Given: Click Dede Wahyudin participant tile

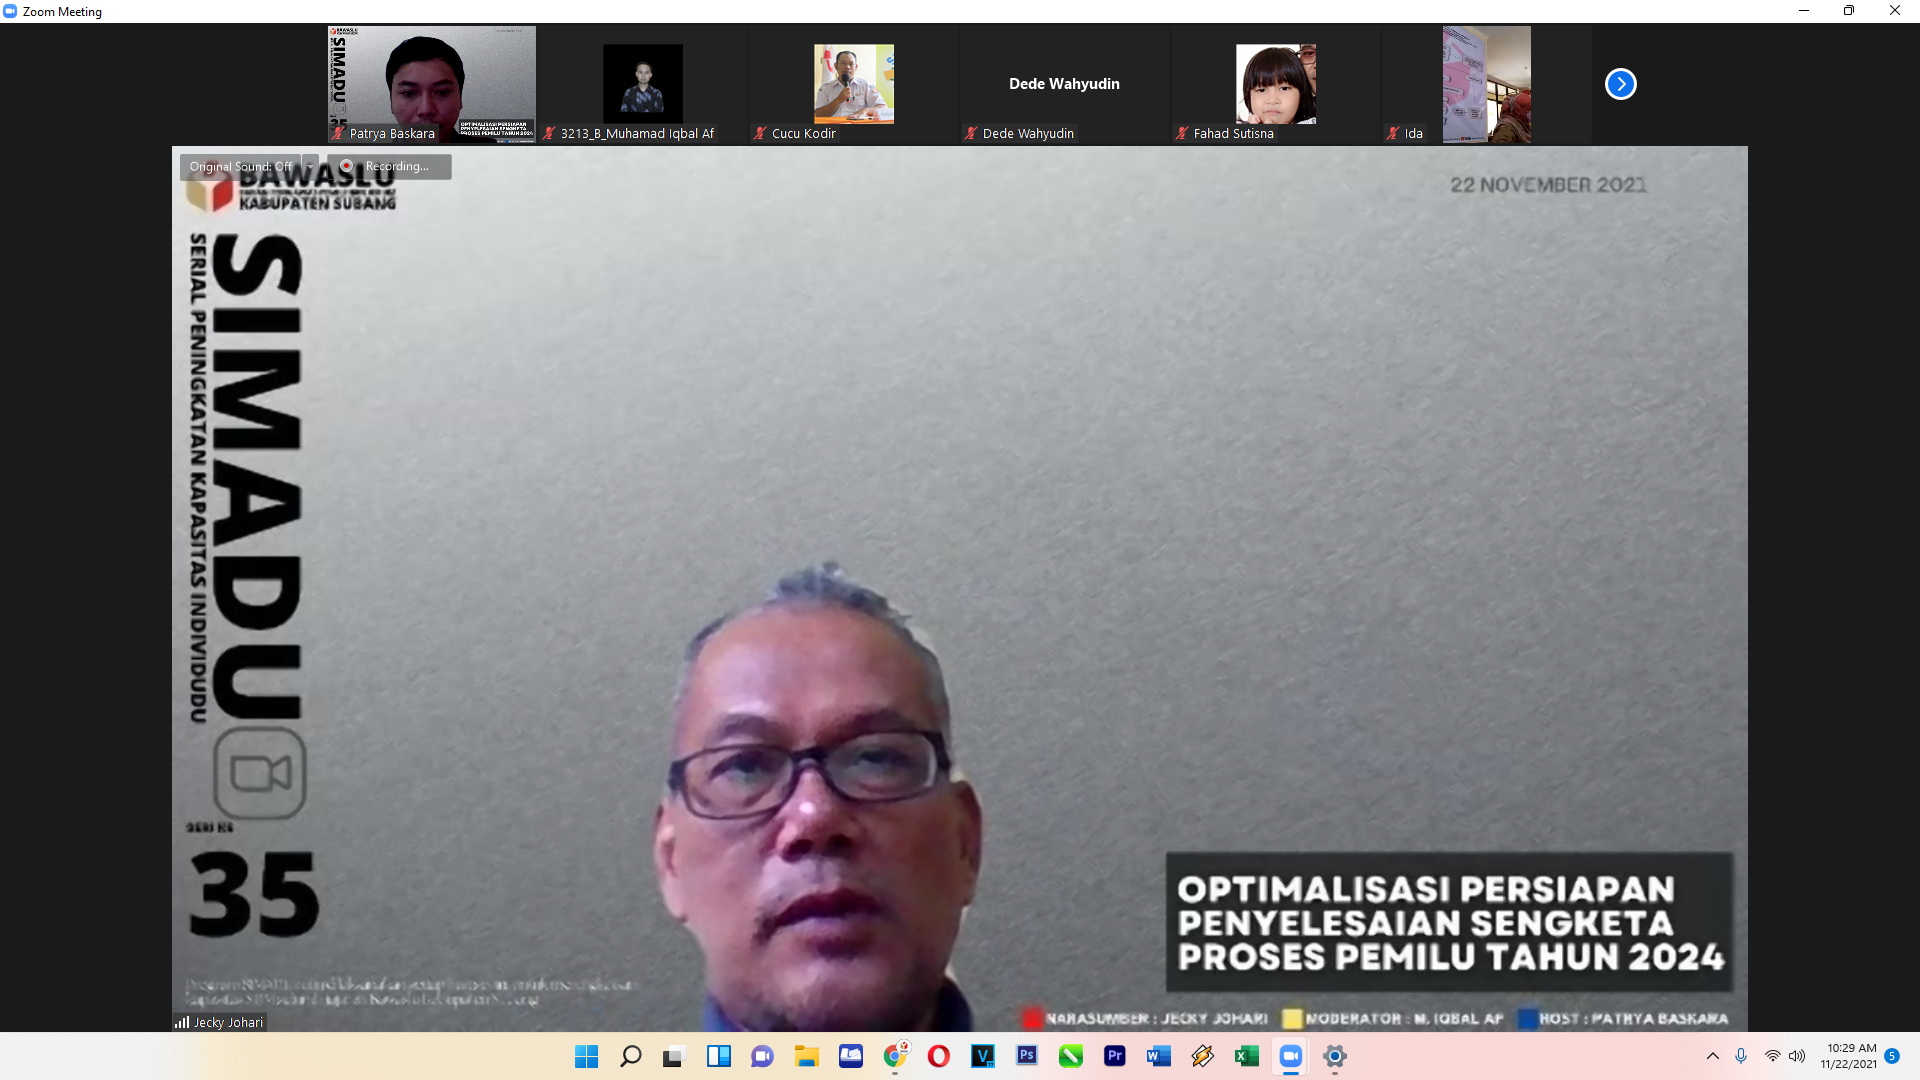Looking at the screenshot, I should [1064, 84].
